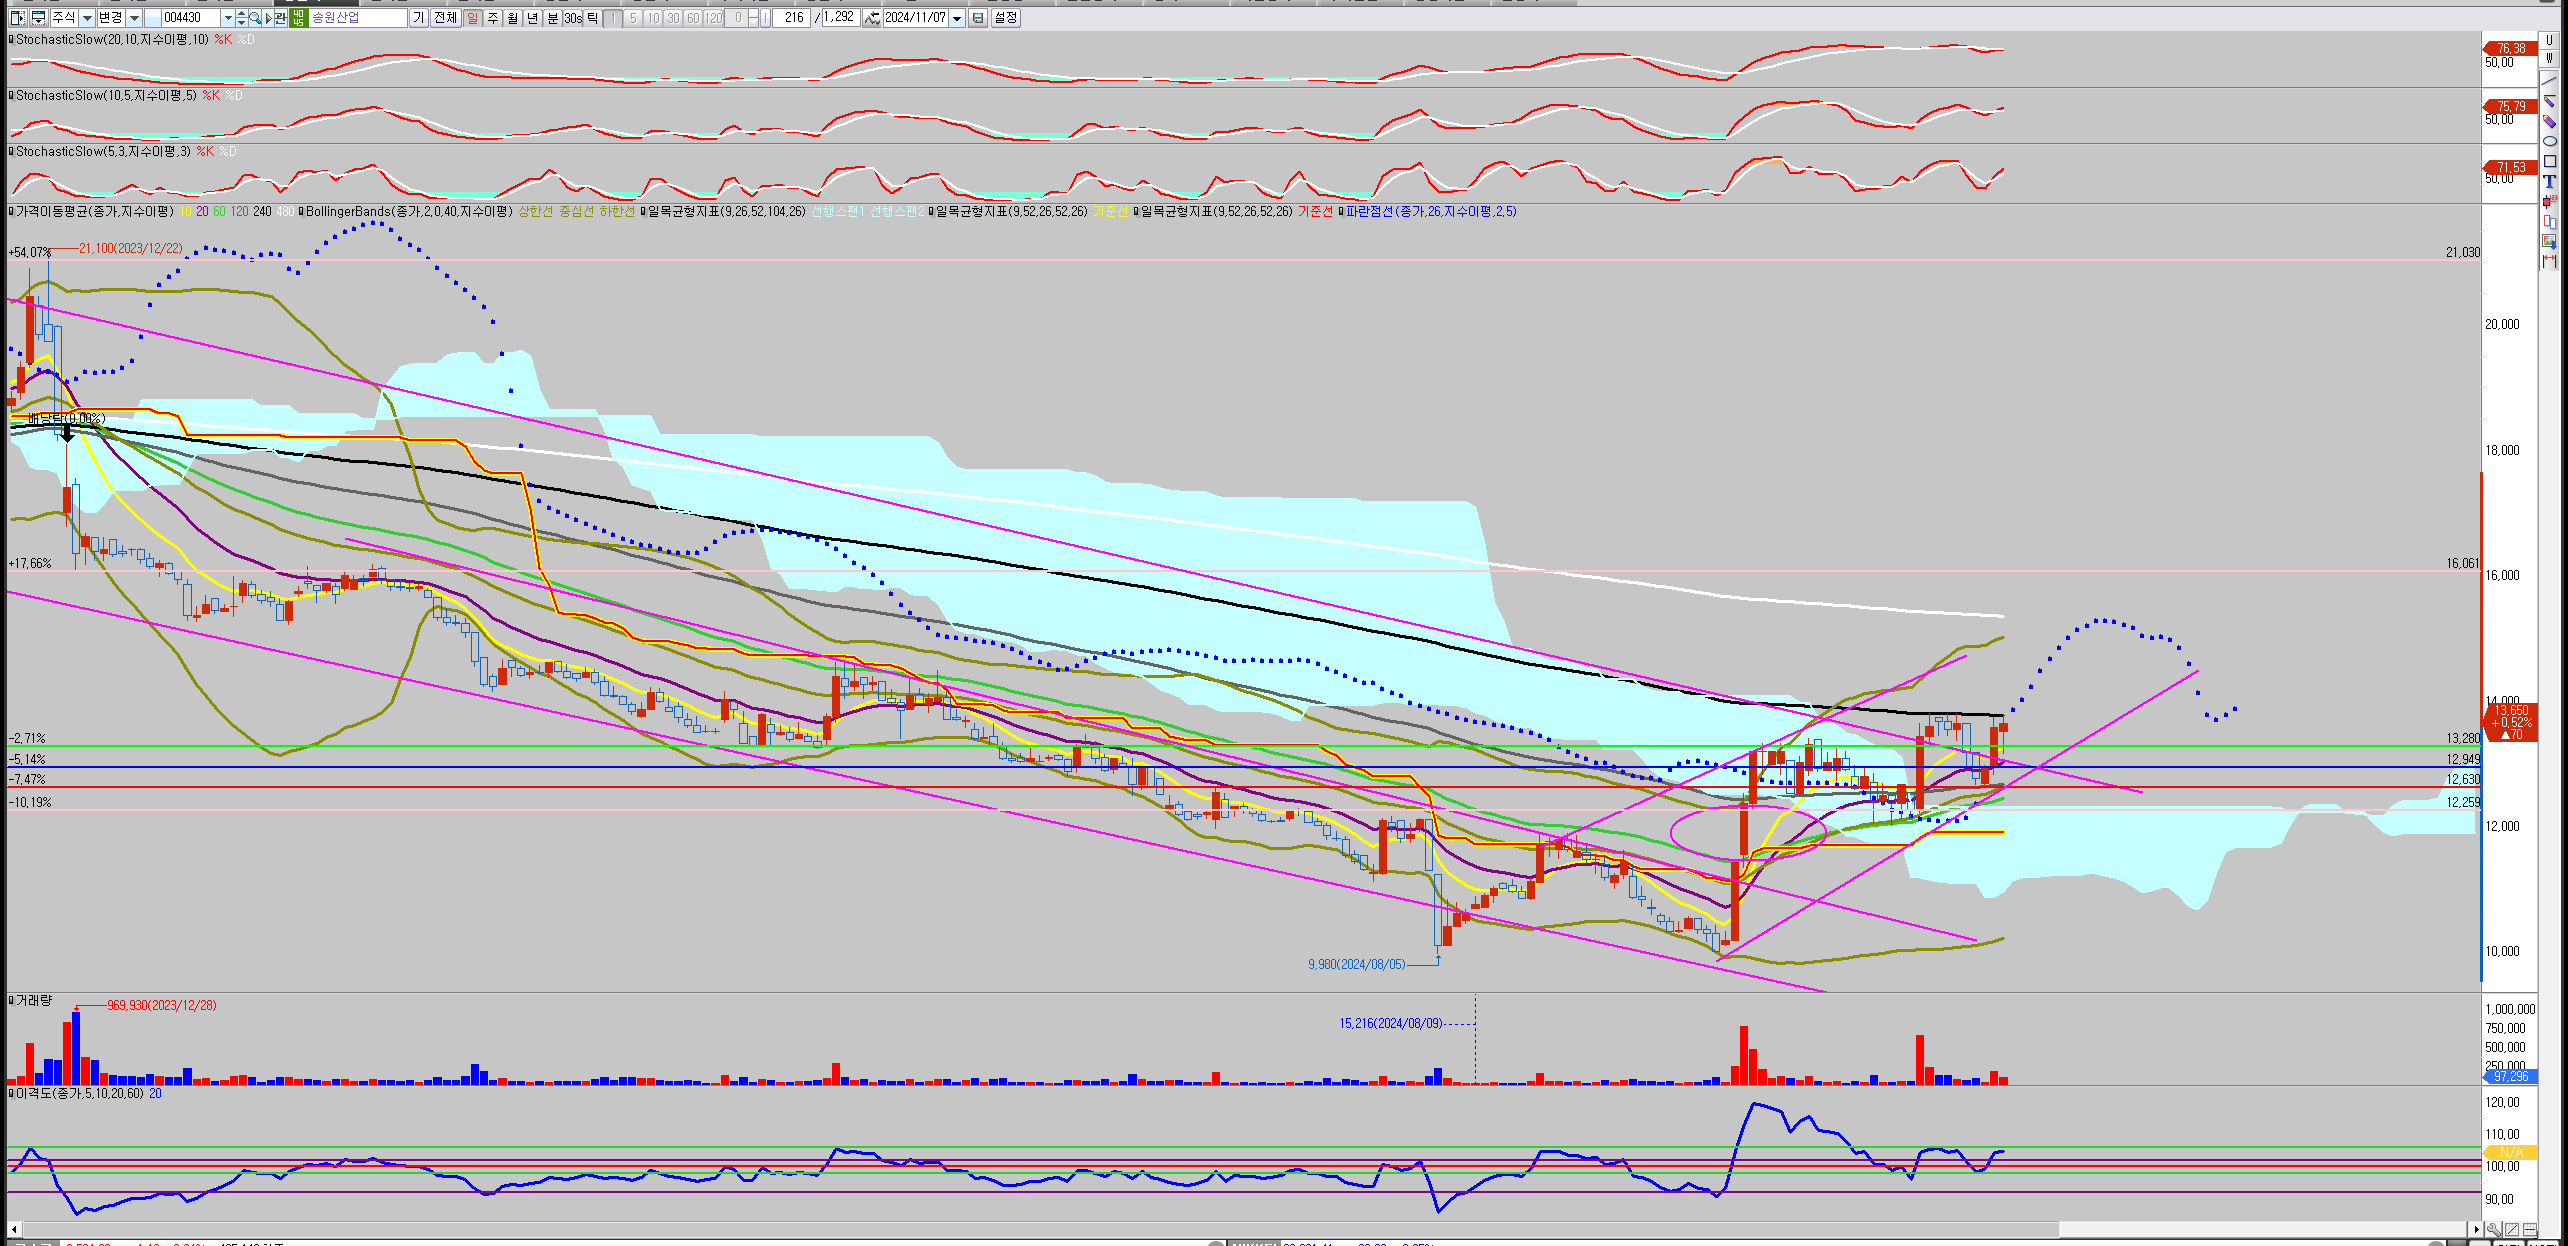Select the 일 daily period toggle
This screenshot has width=2568, height=1246.
[472, 18]
